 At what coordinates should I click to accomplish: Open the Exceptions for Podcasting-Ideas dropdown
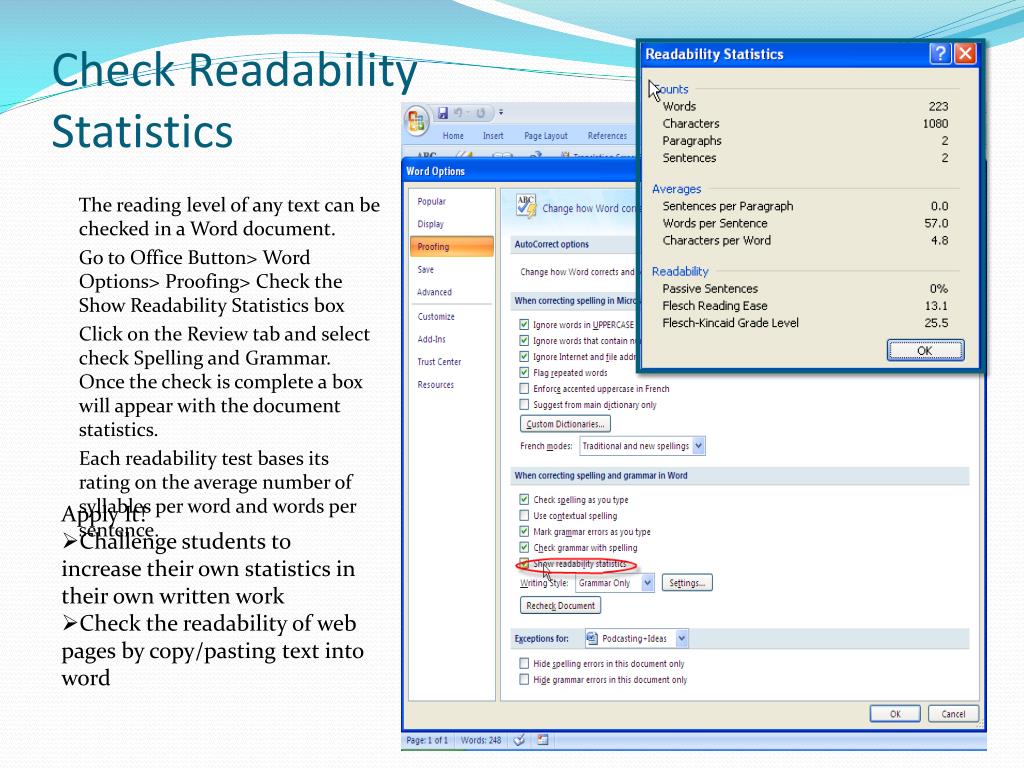(682, 638)
